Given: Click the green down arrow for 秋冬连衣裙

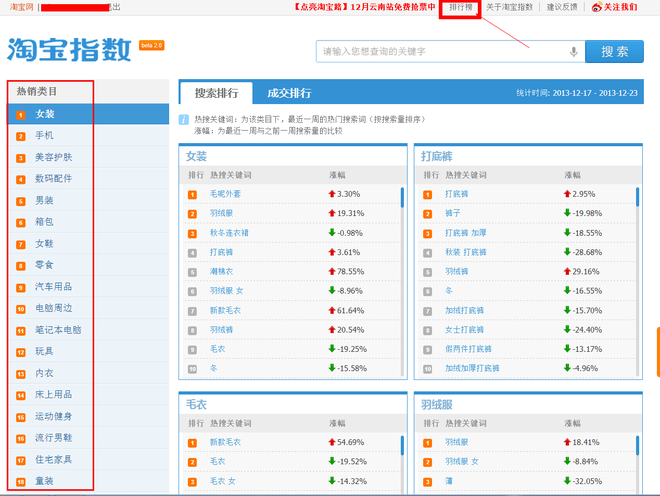Looking at the screenshot, I should click(332, 232).
